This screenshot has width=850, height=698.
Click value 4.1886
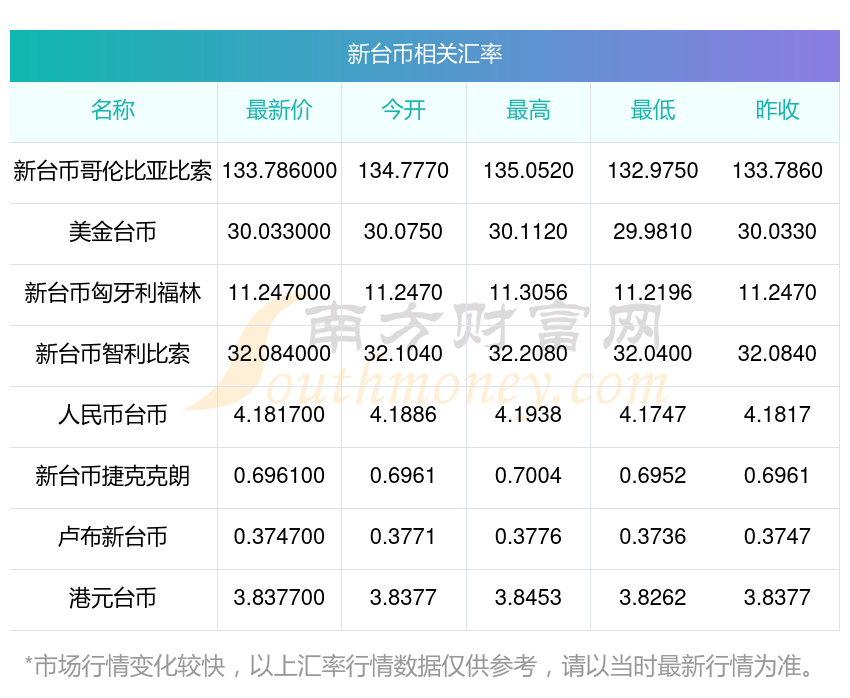tap(403, 415)
